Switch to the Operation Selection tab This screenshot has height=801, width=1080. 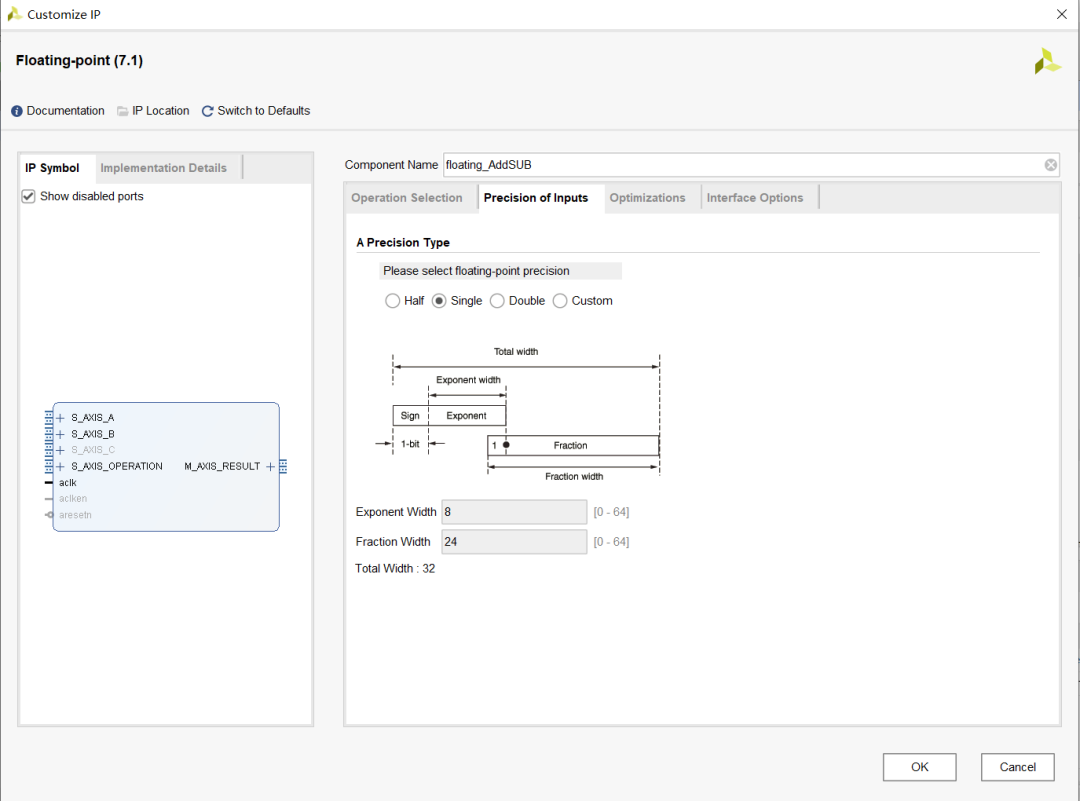pos(407,198)
